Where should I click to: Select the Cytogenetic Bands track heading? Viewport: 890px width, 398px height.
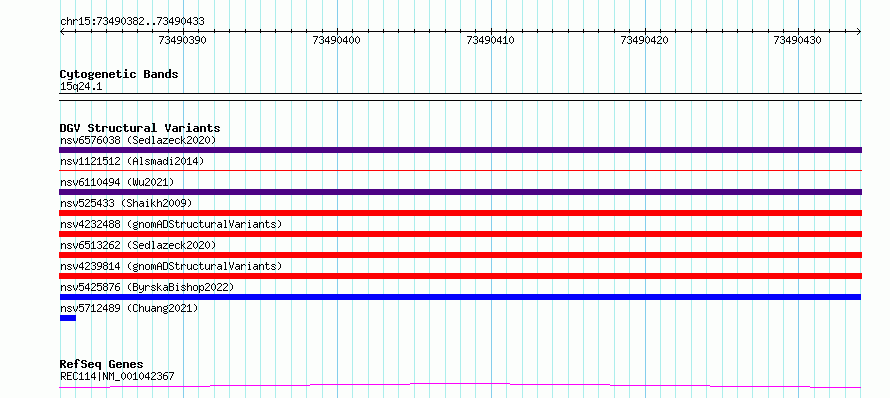click(x=119, y=74)
